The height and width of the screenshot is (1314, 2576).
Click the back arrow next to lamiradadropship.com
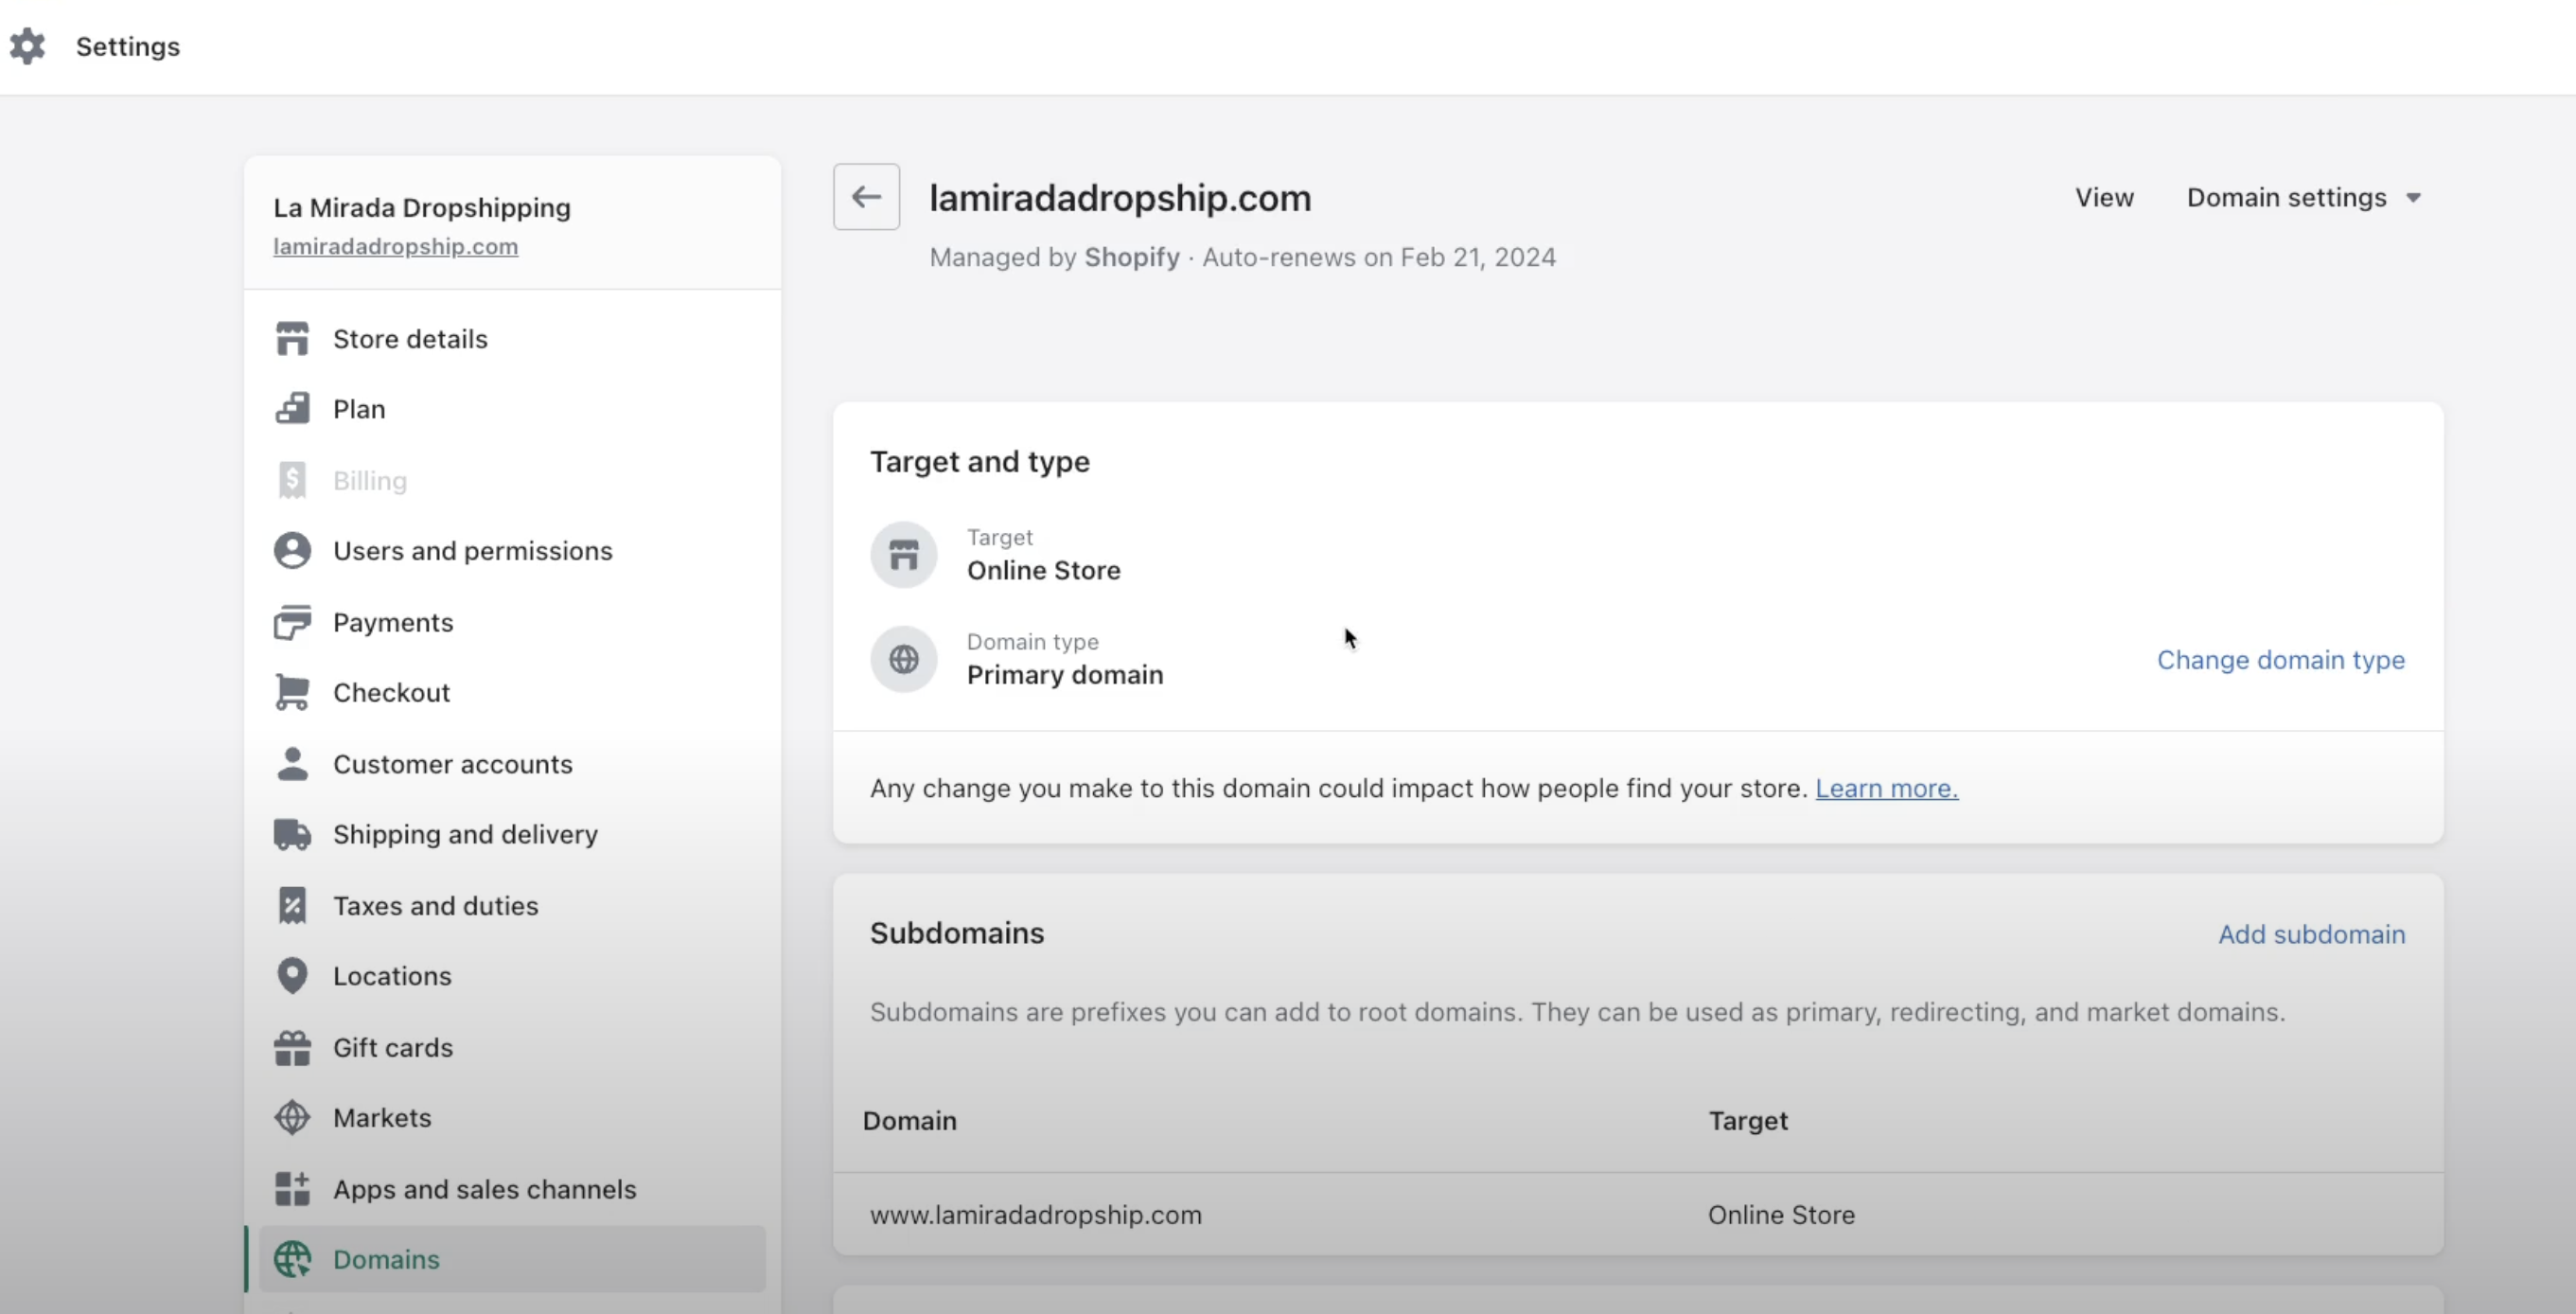pos(866,196)
